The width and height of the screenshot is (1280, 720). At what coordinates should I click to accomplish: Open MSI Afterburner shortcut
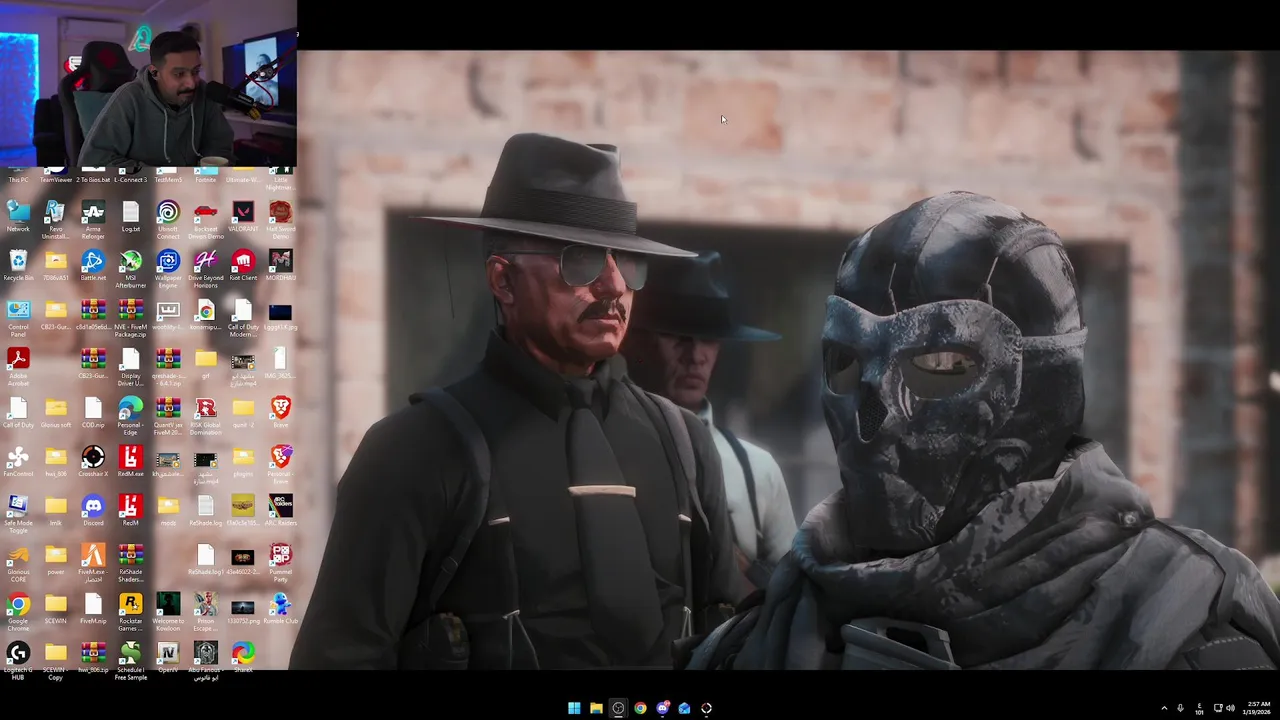coord(130,269)
